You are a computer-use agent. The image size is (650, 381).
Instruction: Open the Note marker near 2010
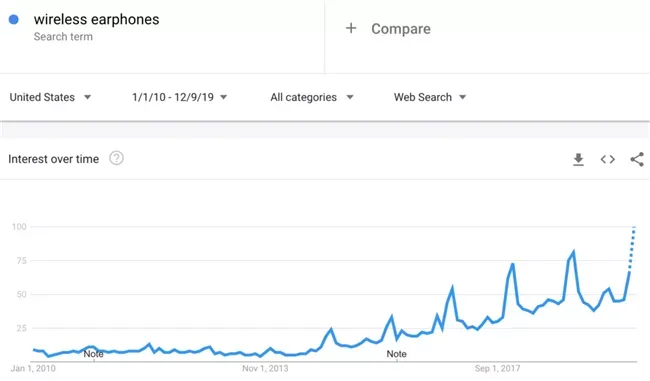93,354
